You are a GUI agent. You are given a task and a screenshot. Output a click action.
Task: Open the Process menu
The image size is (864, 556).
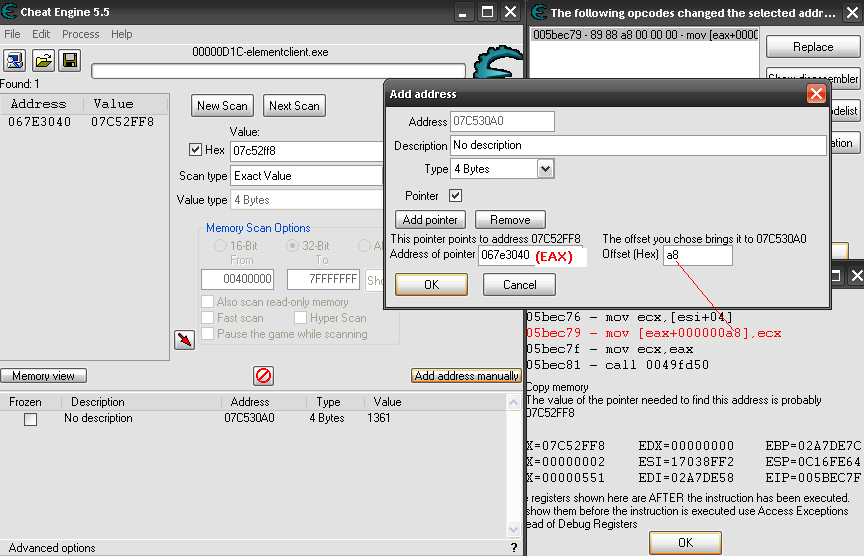click(80, 34)
